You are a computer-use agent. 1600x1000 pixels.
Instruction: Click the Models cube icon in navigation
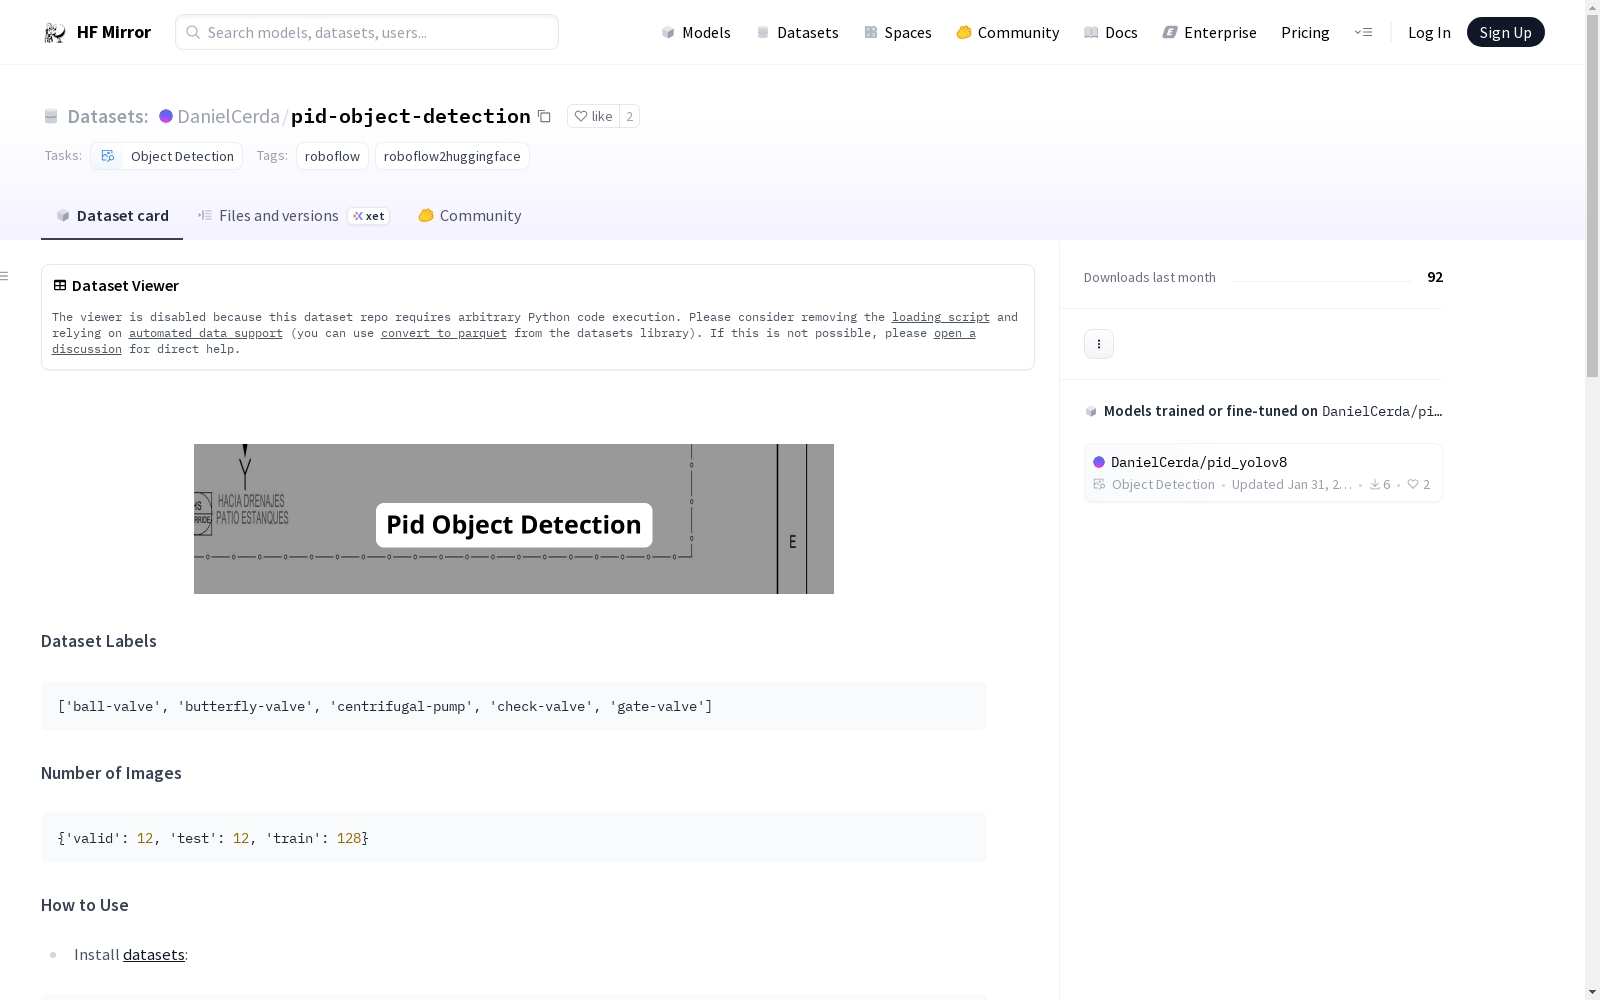coord(667,32)
